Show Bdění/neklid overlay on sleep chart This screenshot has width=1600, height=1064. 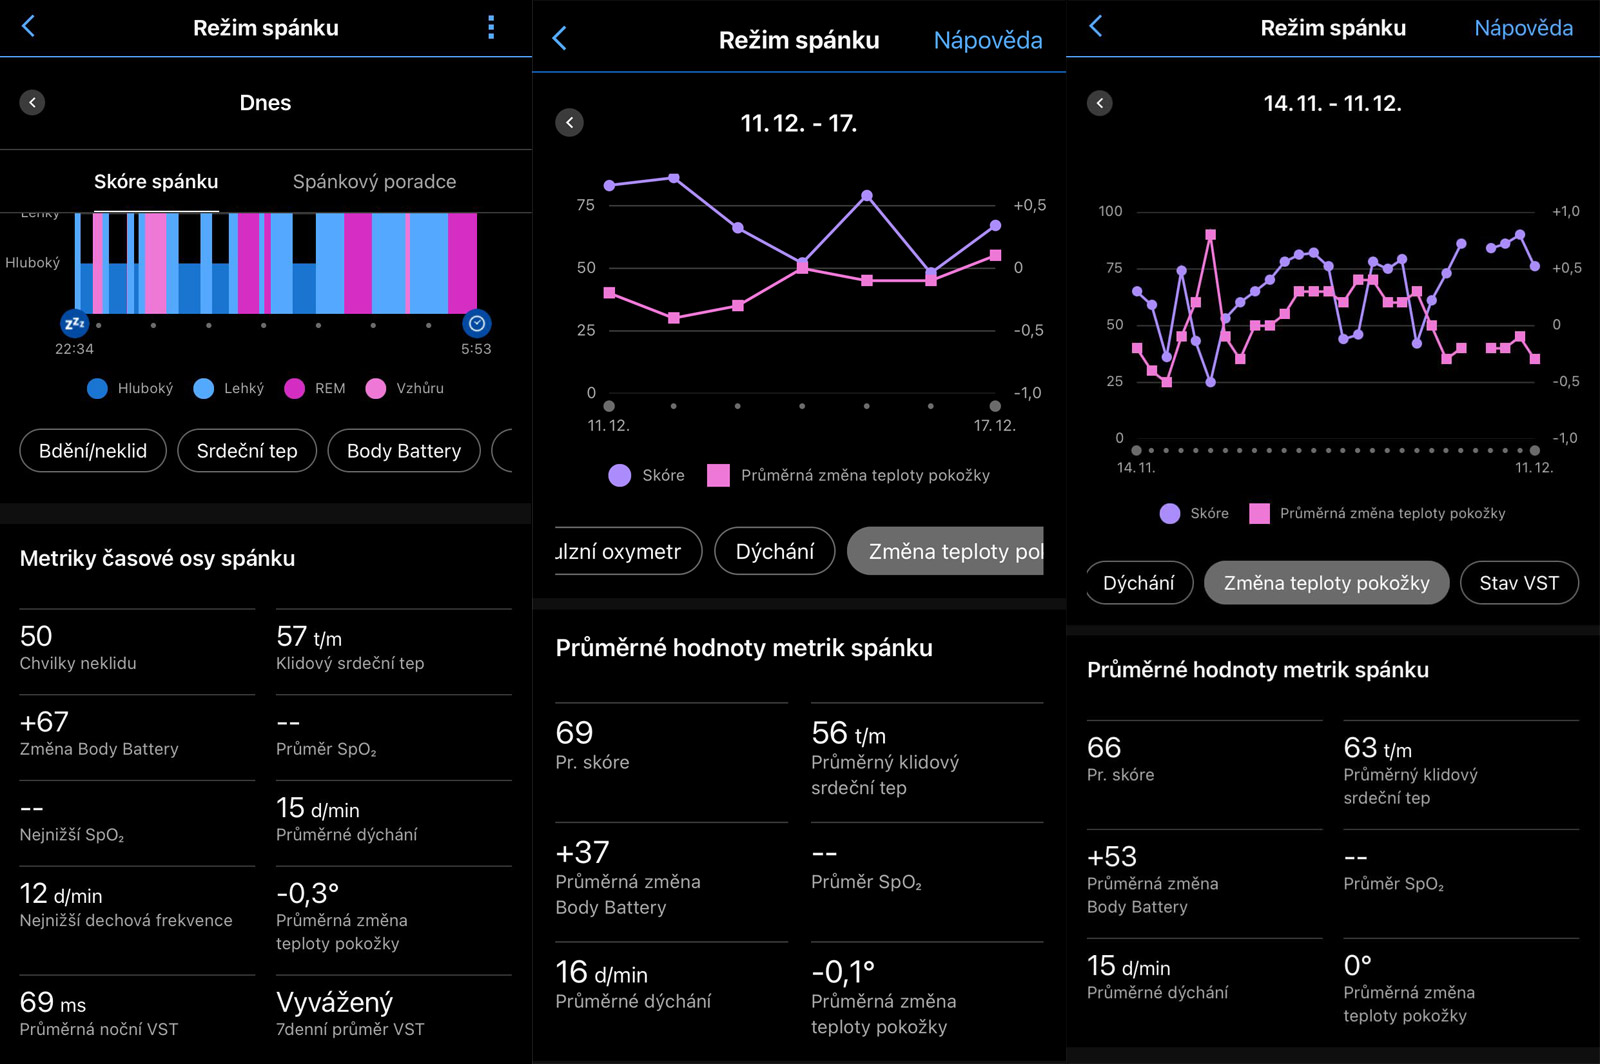tap(93, 451)
